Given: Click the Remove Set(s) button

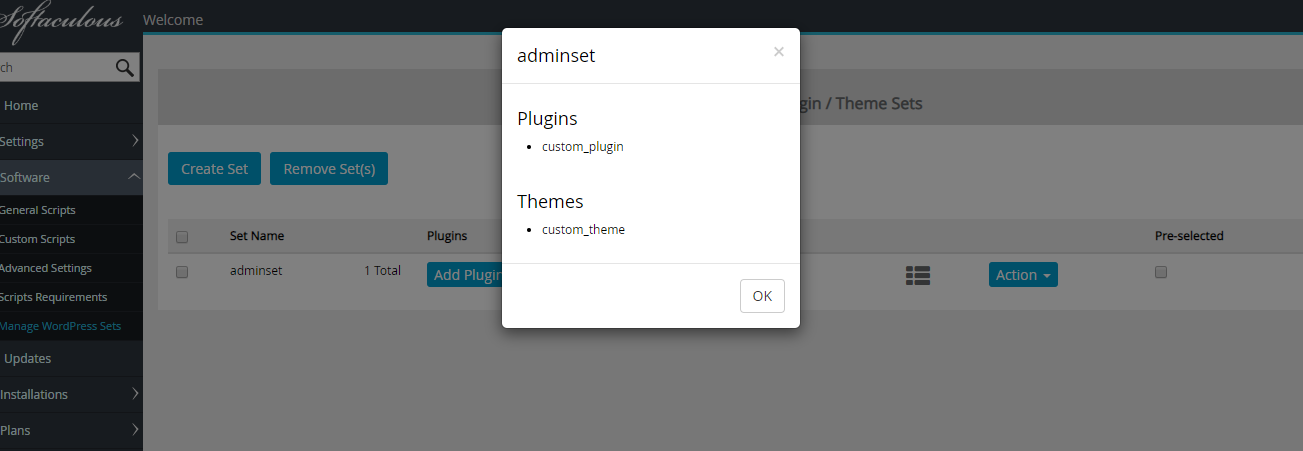Looking at the screenshot, I should 329,169.
